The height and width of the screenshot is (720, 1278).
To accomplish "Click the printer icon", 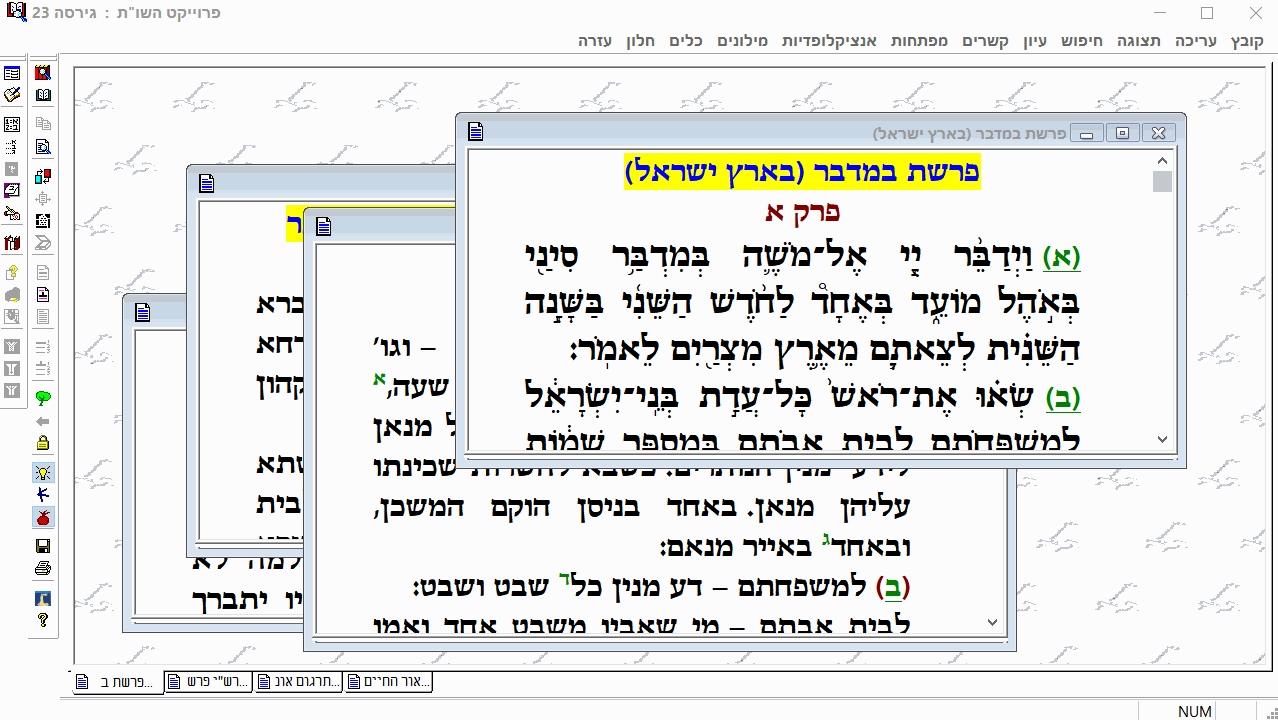I will point(43,568).
